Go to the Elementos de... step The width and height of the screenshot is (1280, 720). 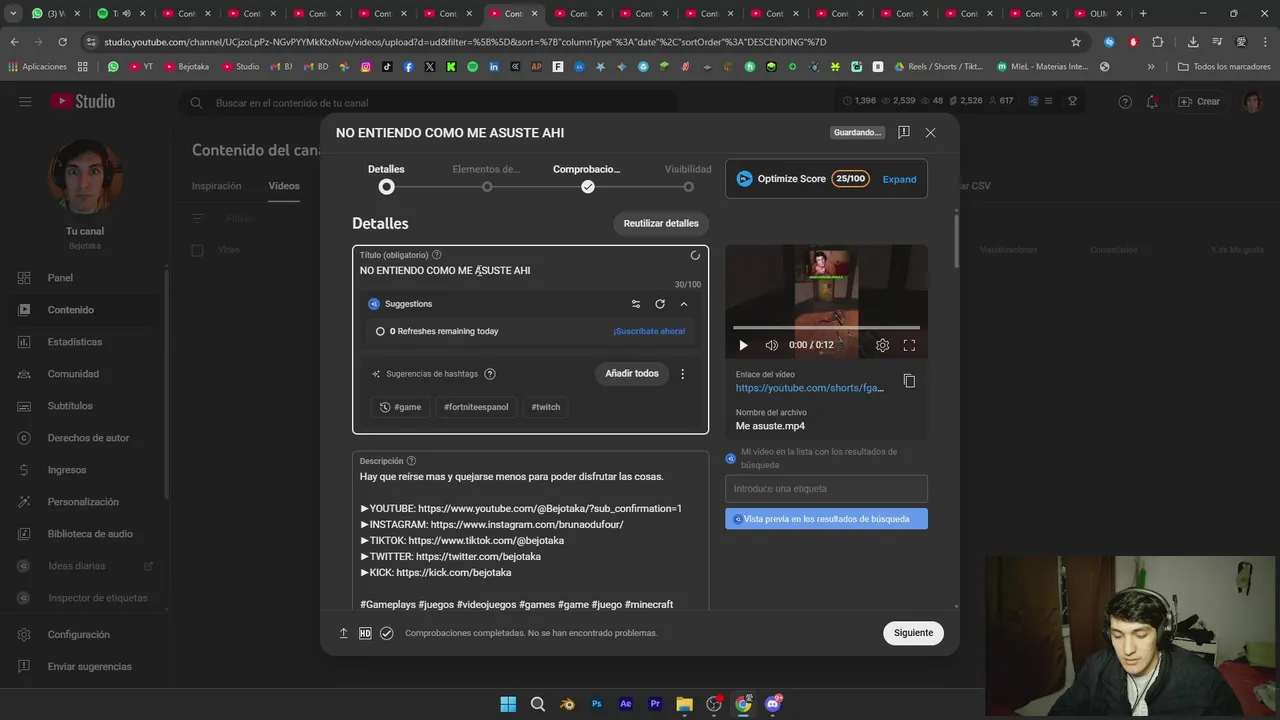[486, 180]
